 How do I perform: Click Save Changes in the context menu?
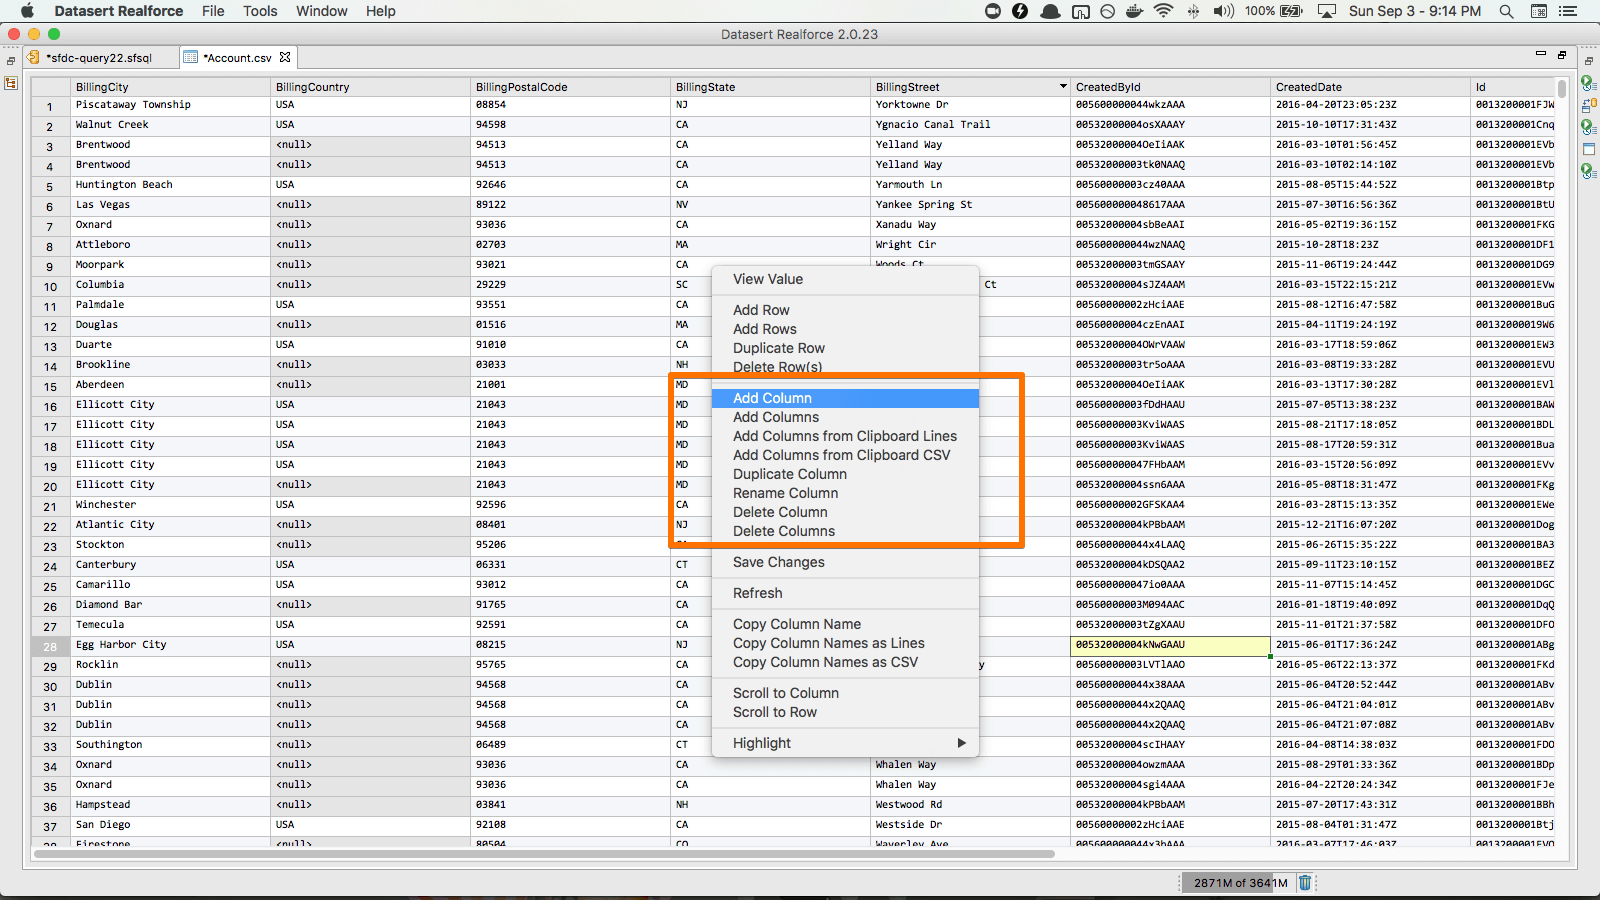tap(779, 562)
